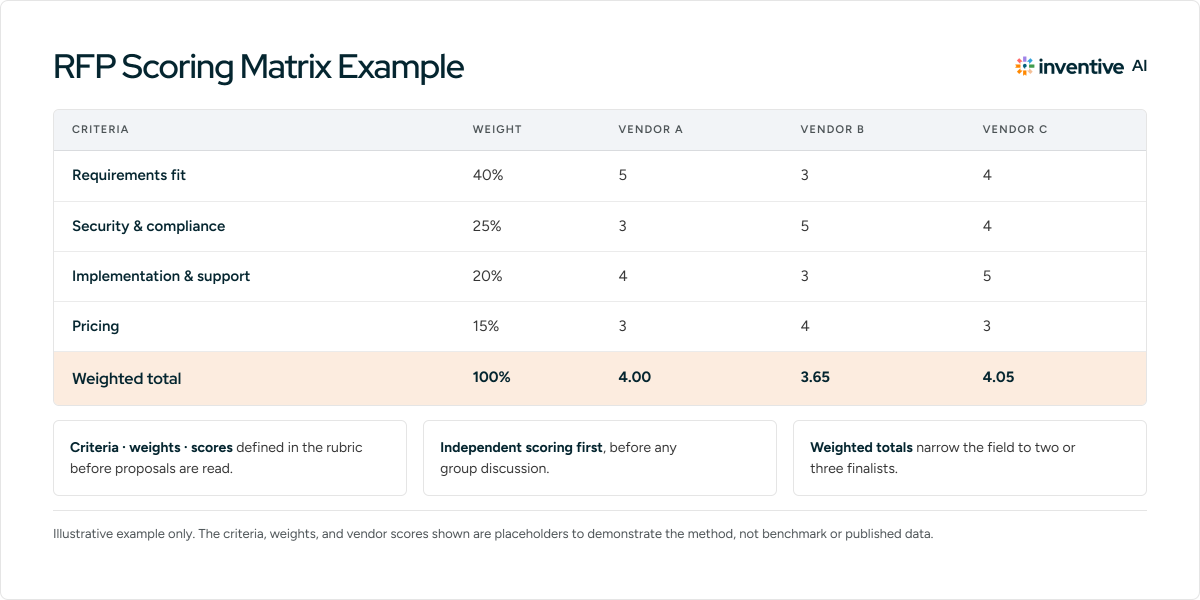Image resolution: width=1200 pixels, height=600 pixels.
Task: Click the WEIGHT column header
Action: 497,130
